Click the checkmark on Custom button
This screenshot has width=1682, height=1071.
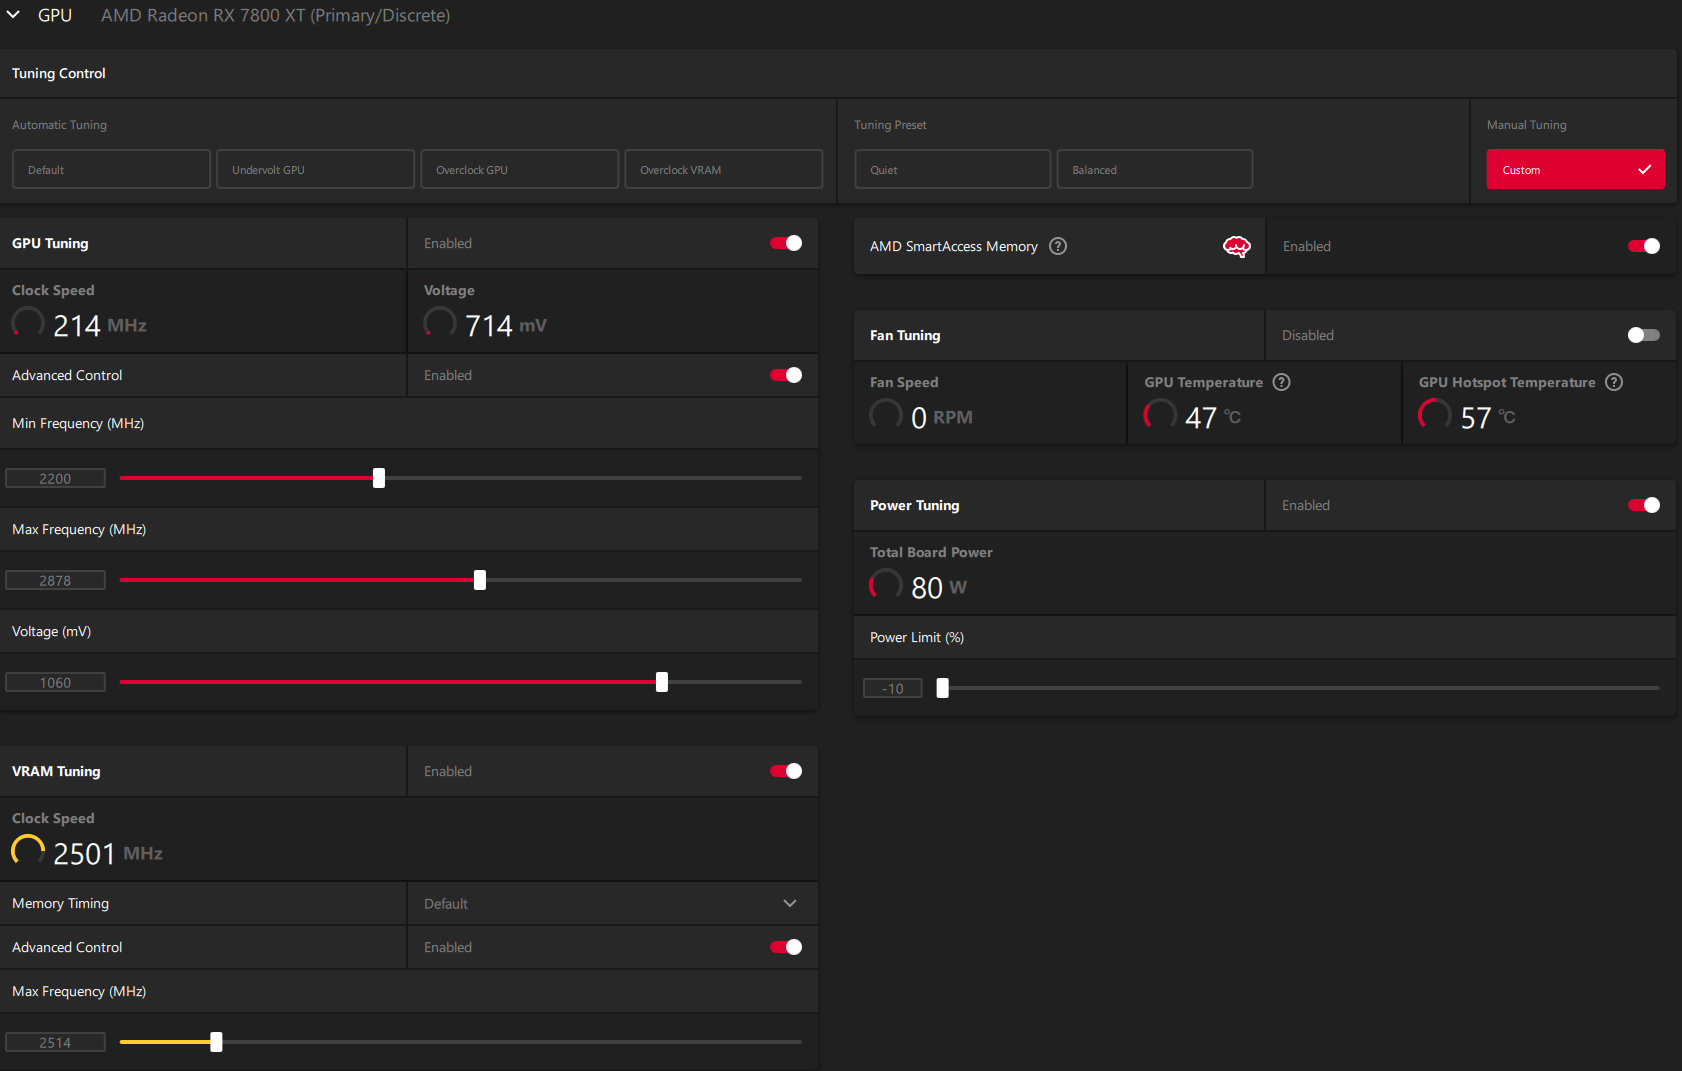pyautogui.click(x=1645, y=169)
